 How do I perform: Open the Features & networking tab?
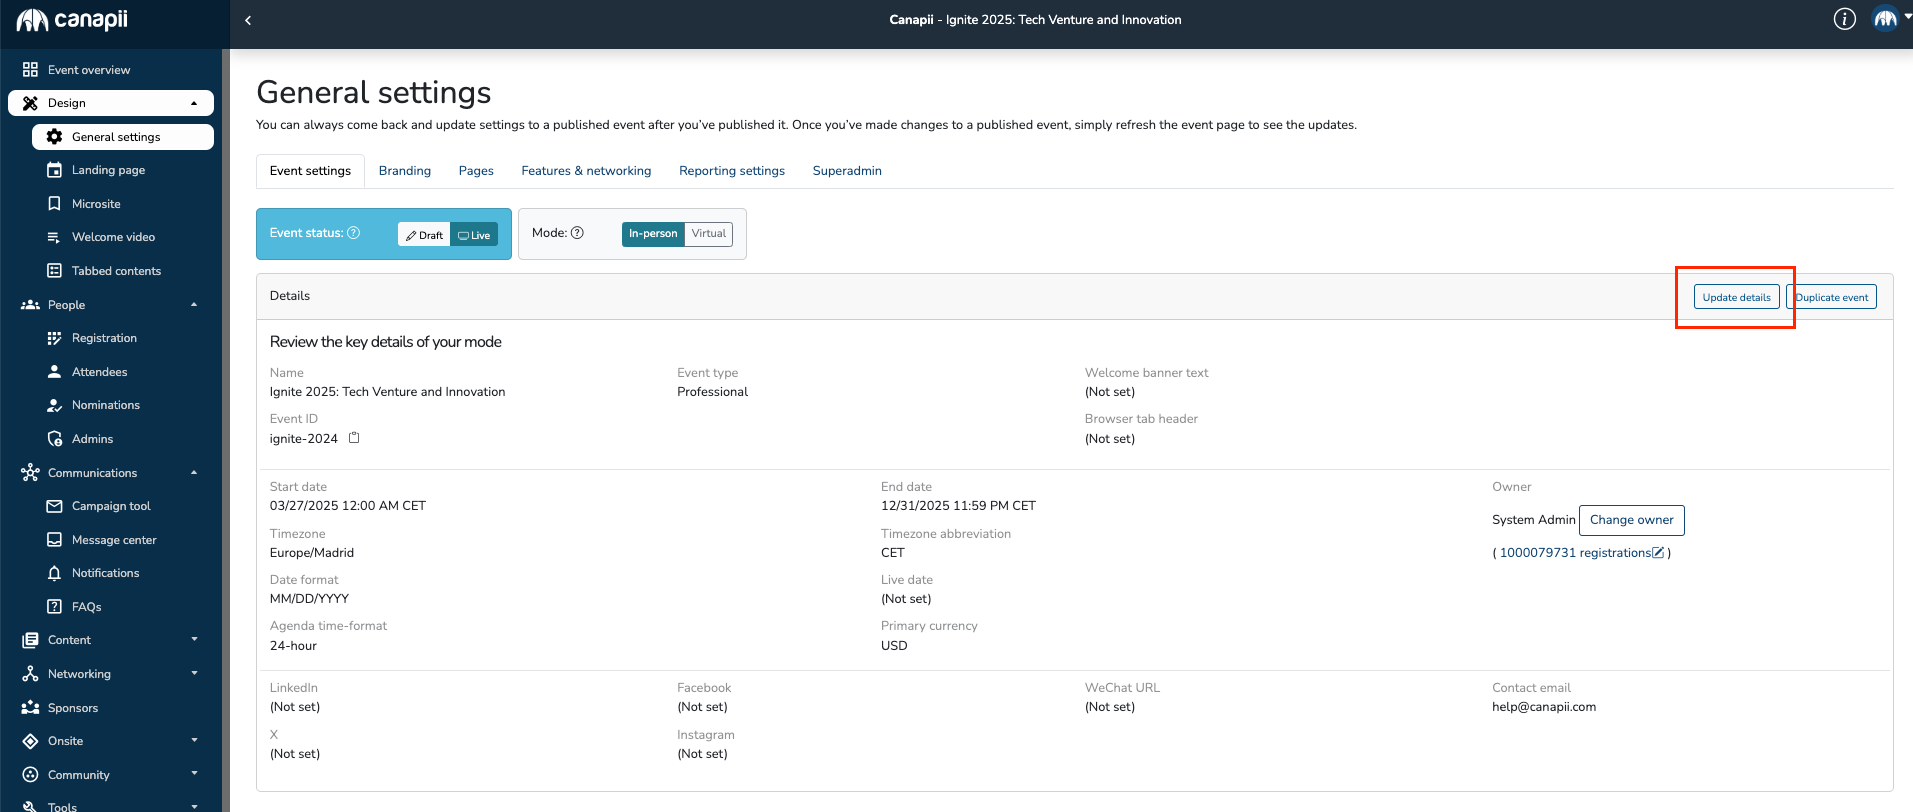pos(585,171)
